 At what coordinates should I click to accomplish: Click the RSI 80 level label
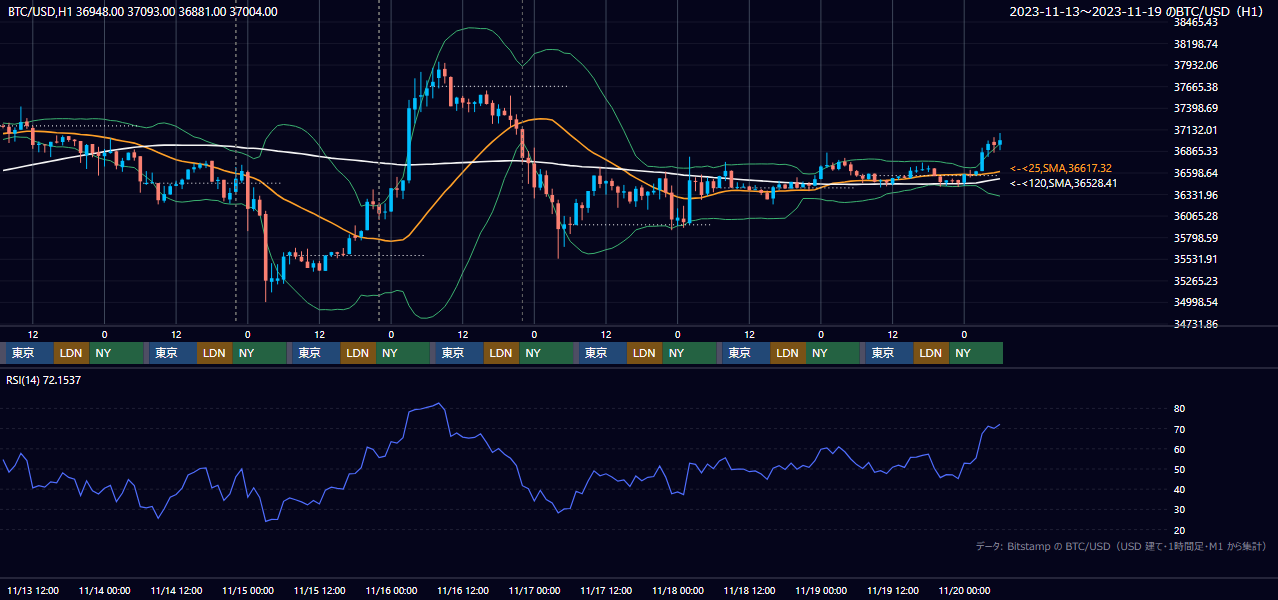point(1179,409)
